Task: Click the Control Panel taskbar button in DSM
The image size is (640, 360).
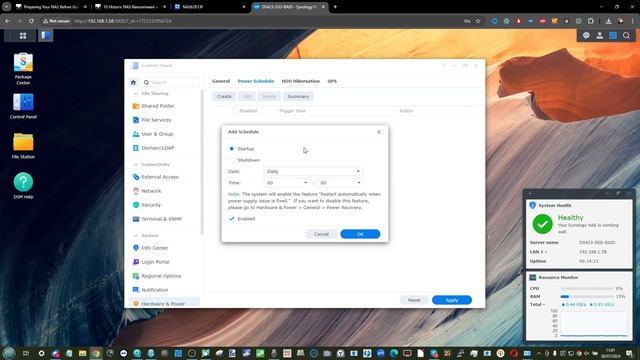Action: coord(45,36)
